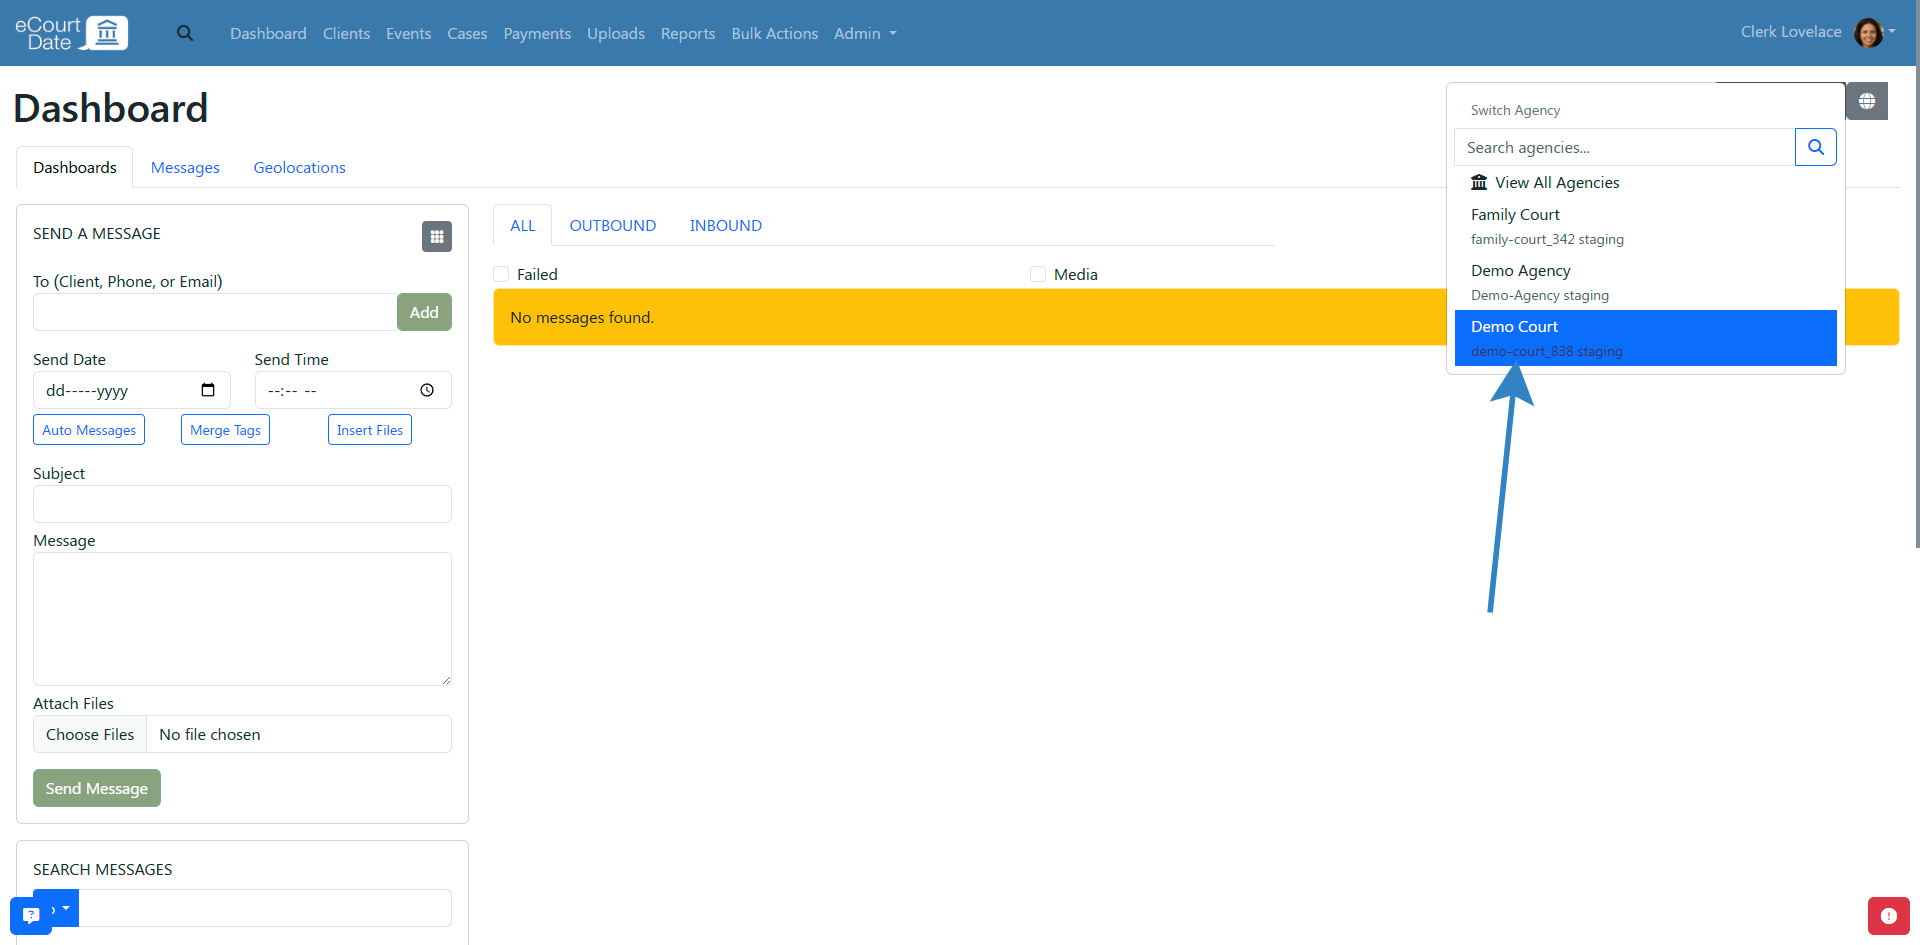Select Demo Court agency from list
This screenshot has height=945, width=1920.
coord(1645,338)
